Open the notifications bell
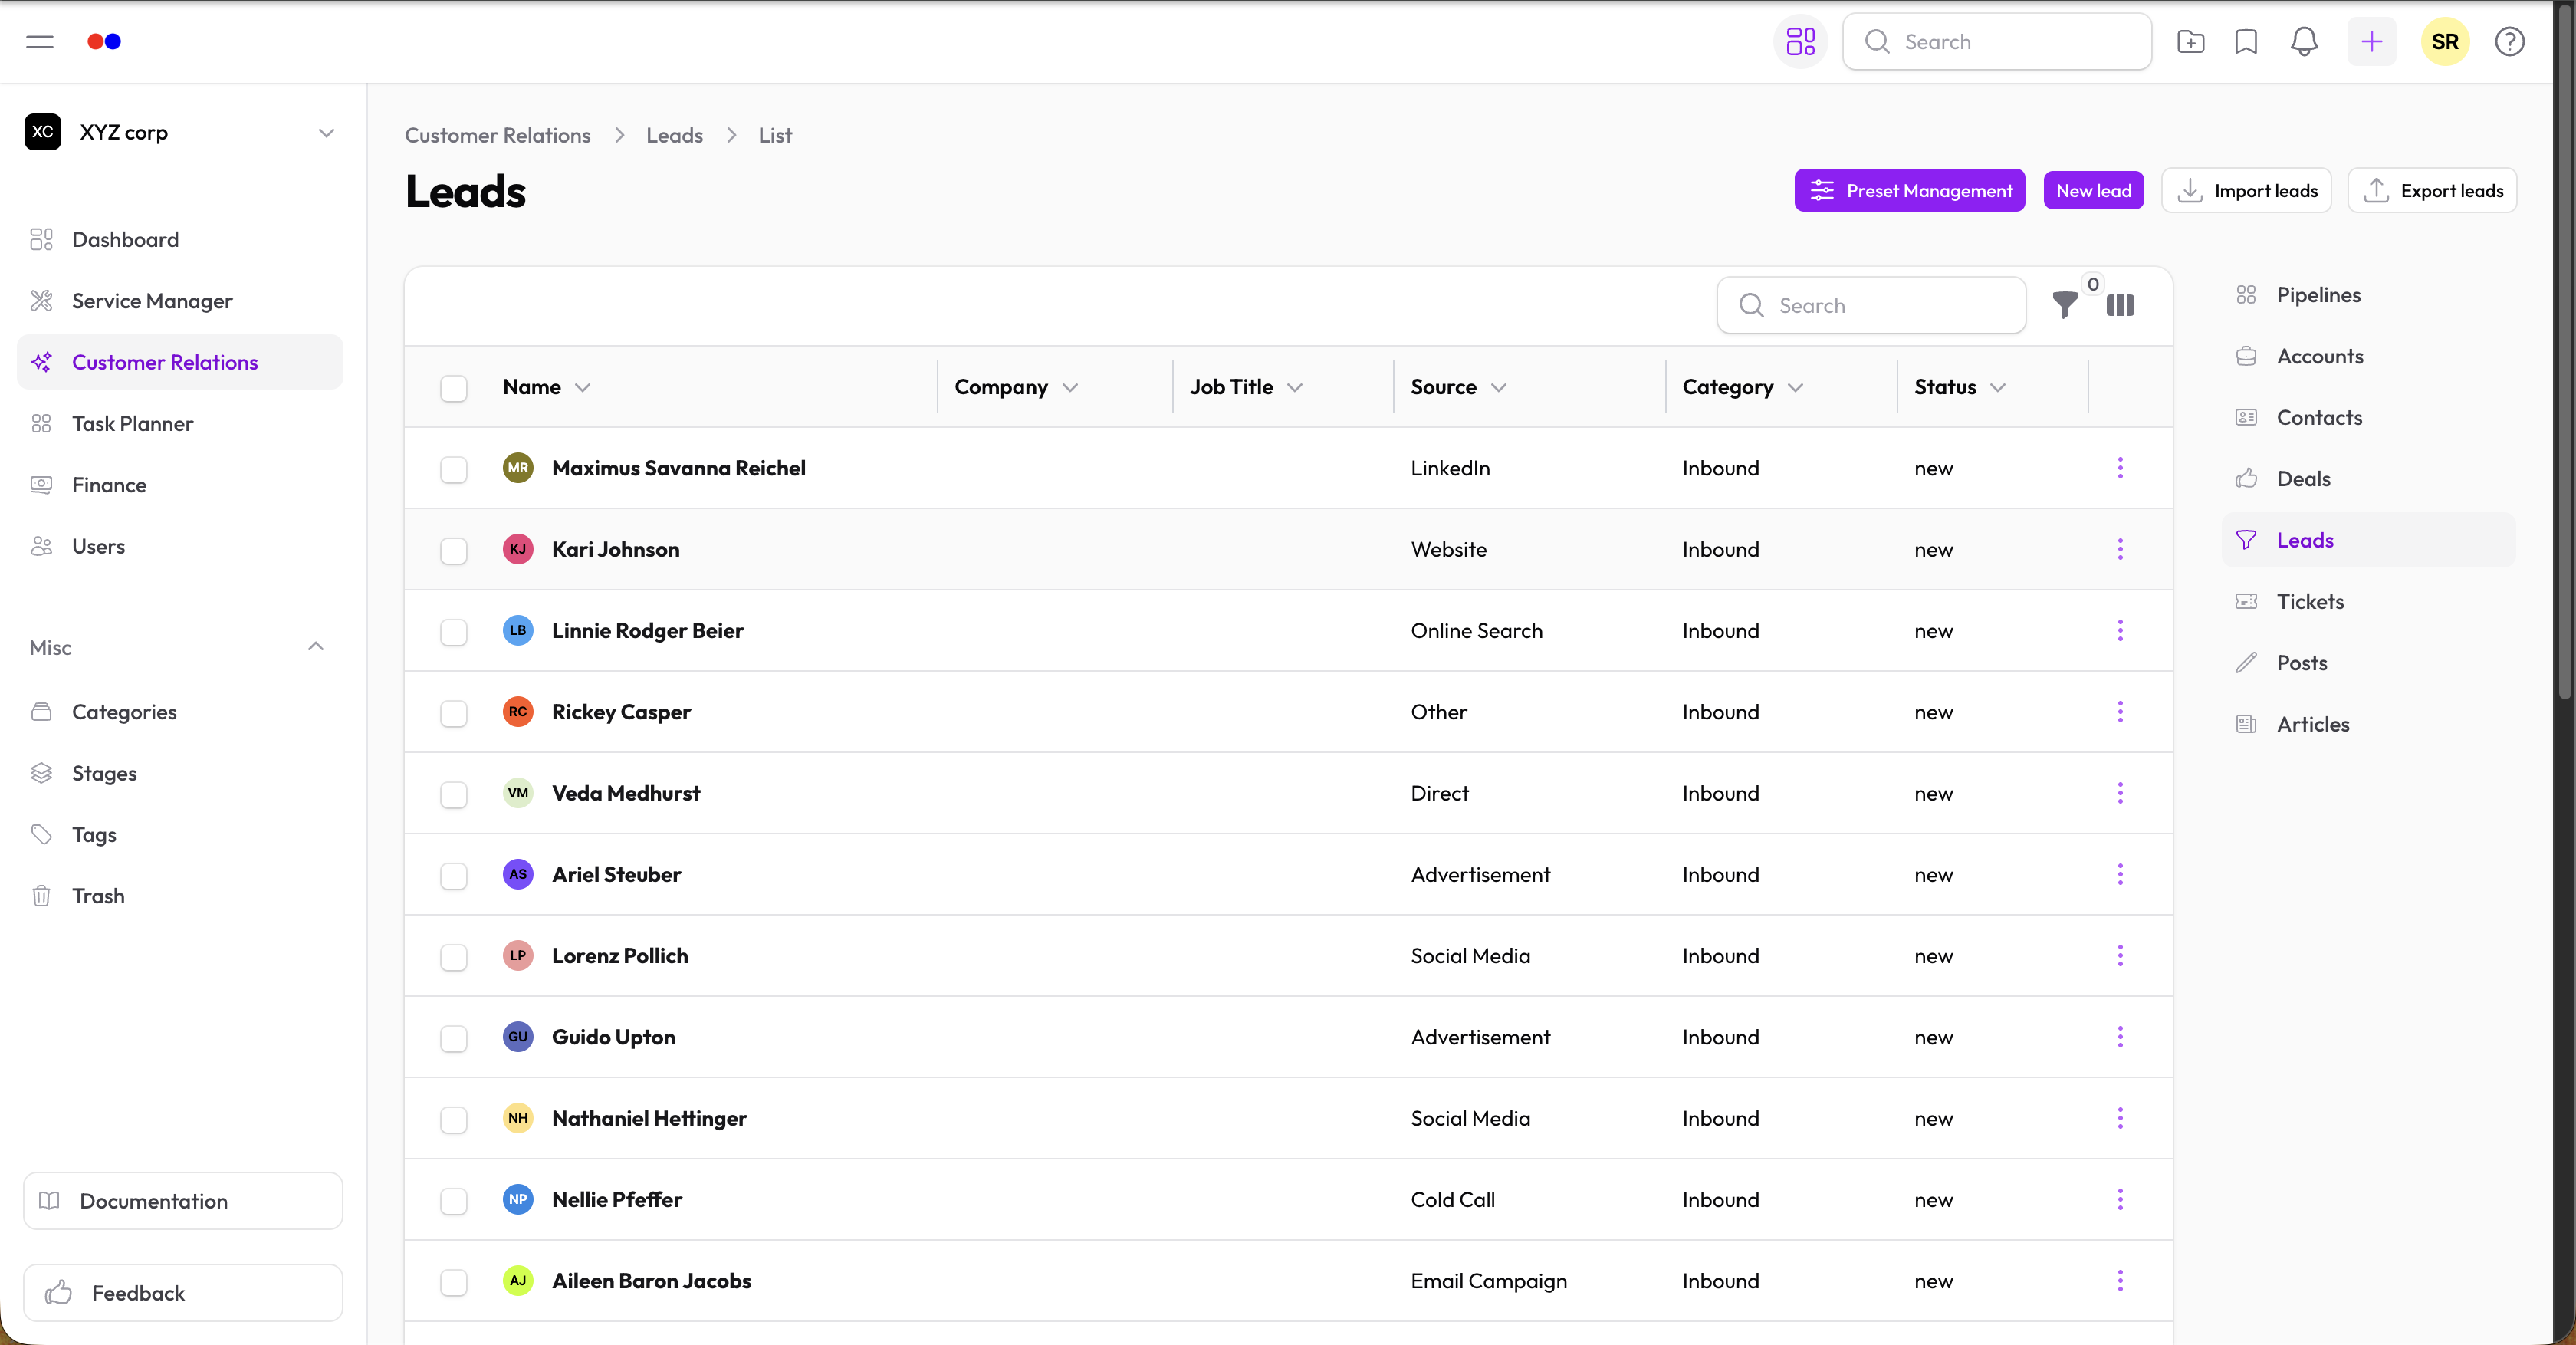This screenshot has width=2576, height=1345. point(2304,42)
